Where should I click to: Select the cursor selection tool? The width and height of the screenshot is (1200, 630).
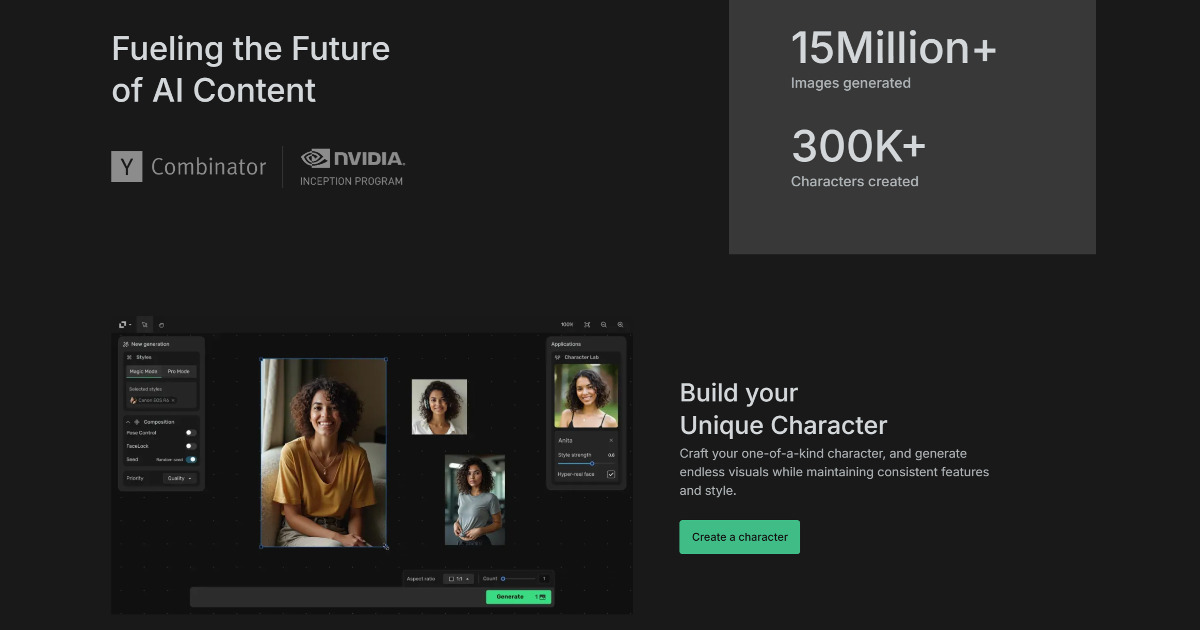(x=144, y=324)
